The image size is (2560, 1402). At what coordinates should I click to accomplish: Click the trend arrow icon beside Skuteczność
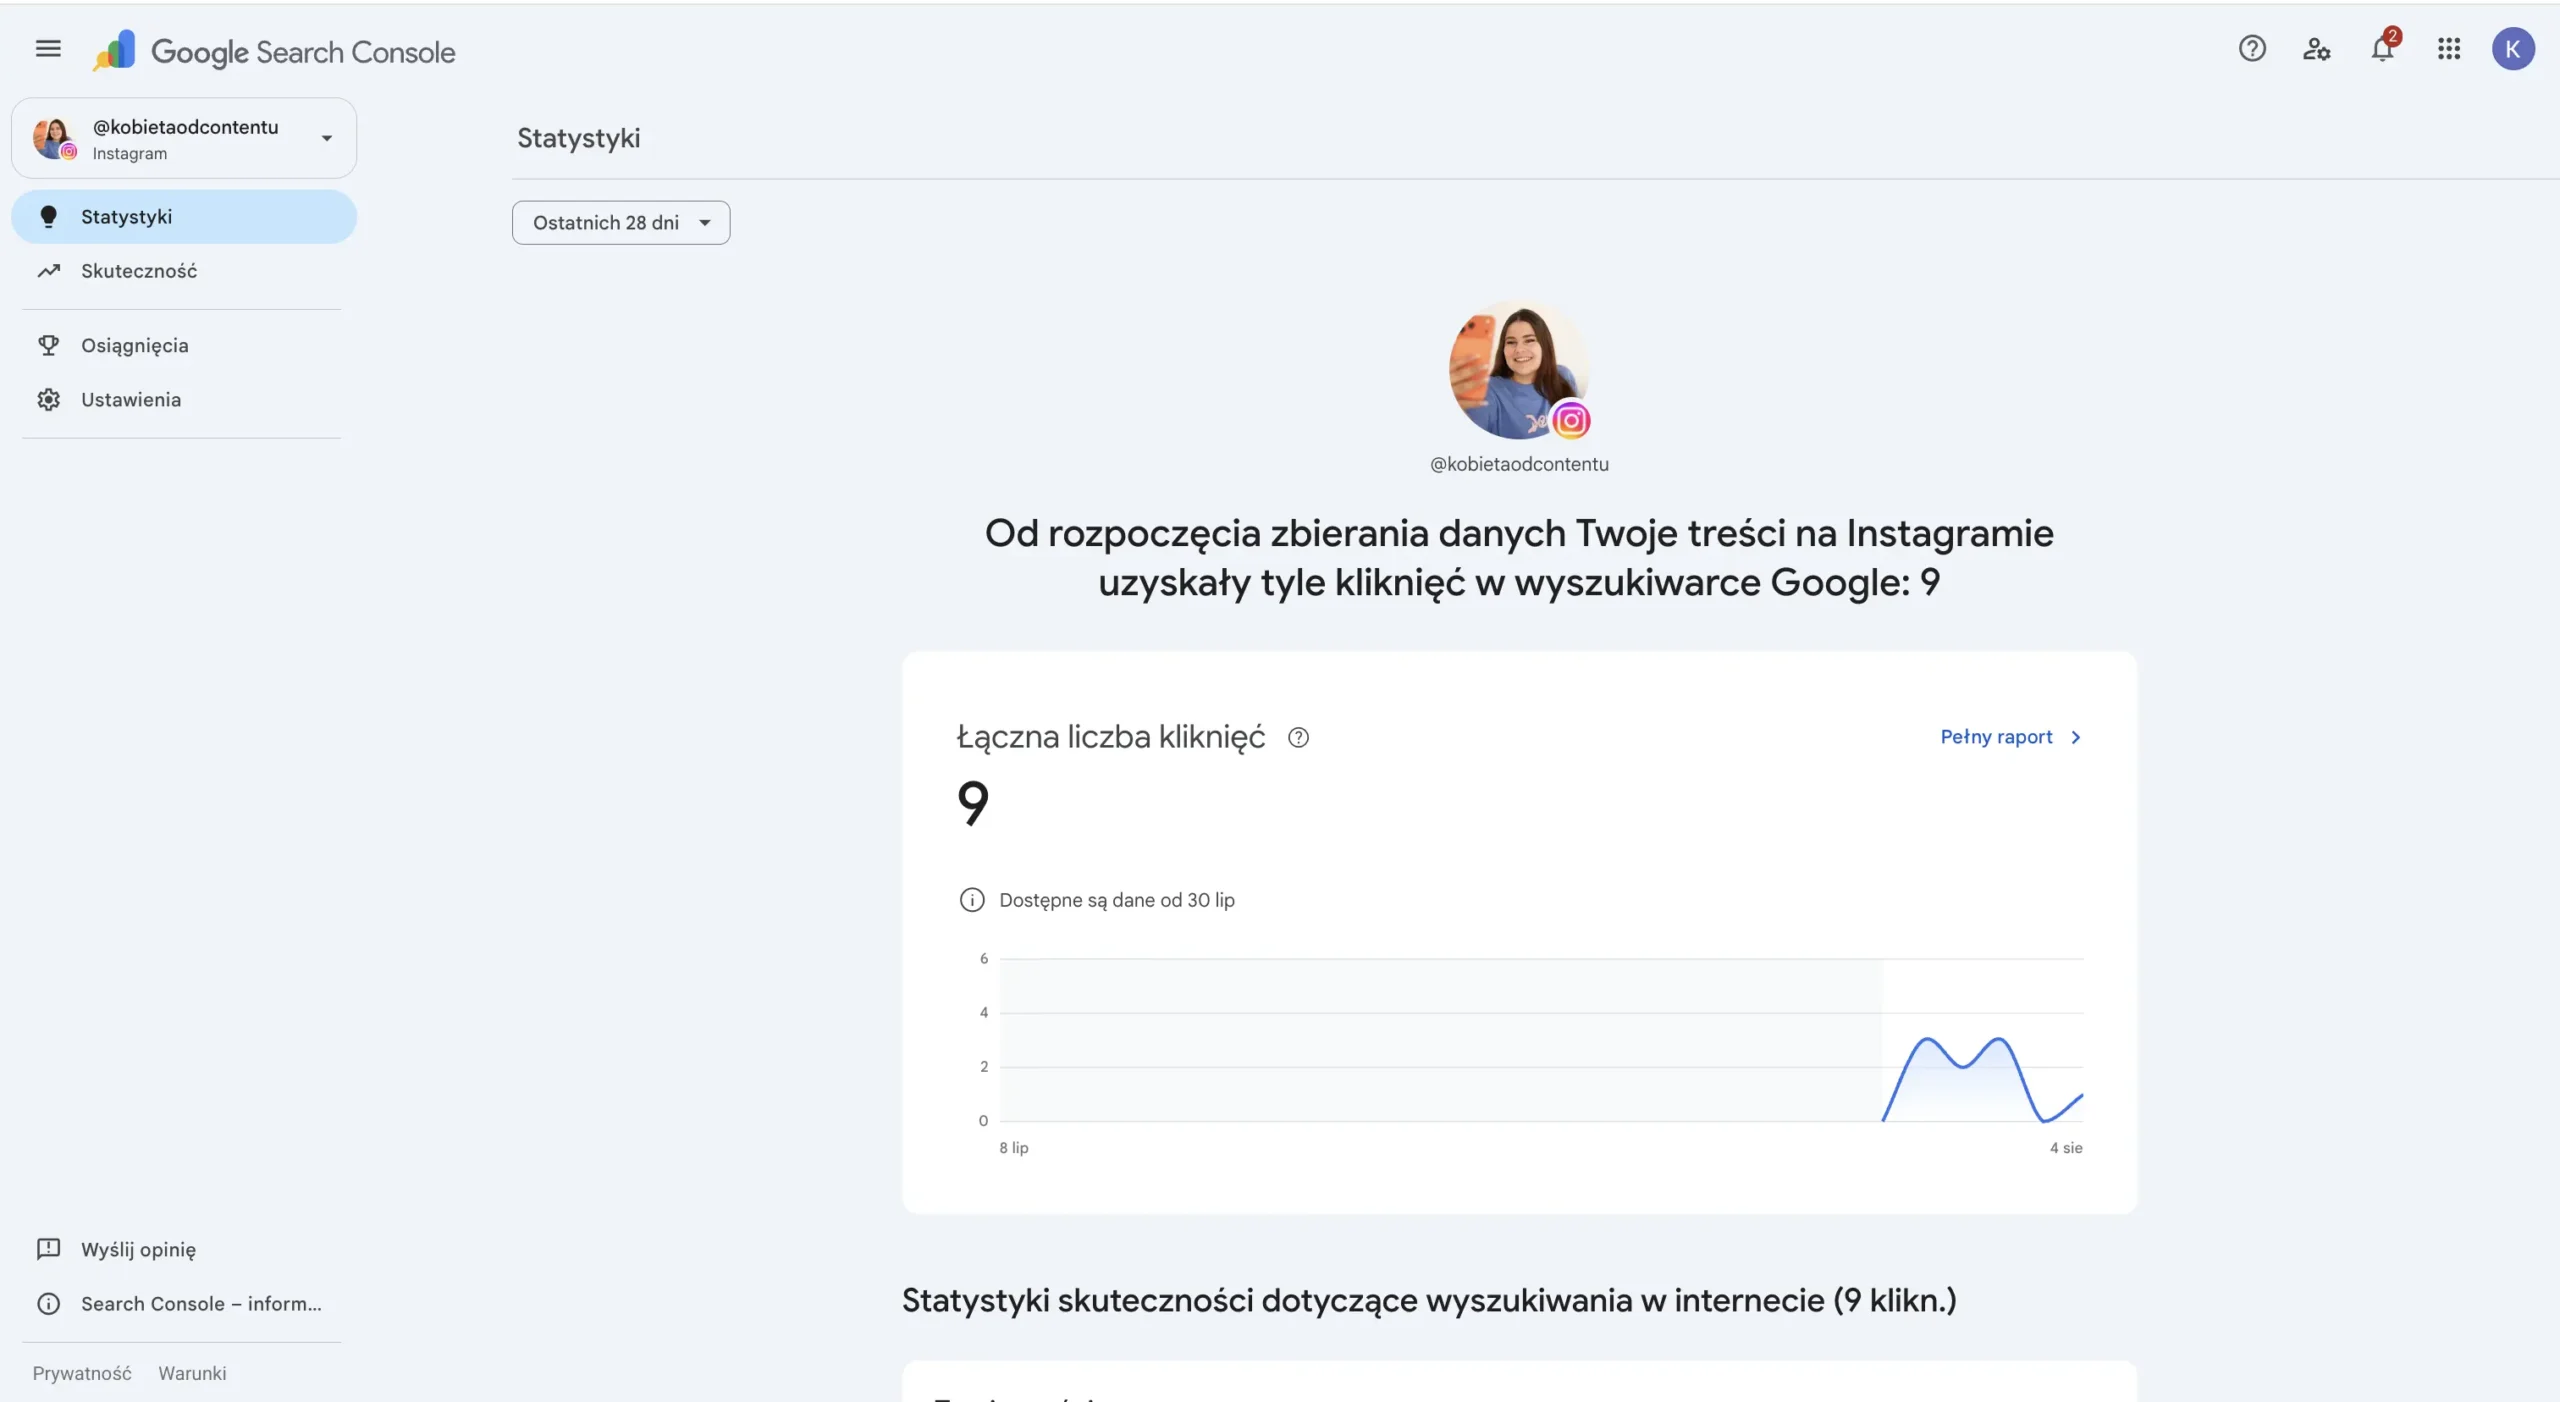(x=49, y=271)
